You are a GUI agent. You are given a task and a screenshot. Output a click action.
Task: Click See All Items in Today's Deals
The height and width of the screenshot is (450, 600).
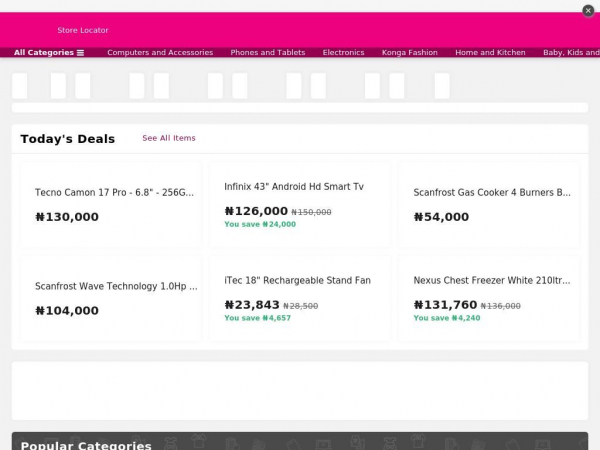(x=169, y=138)
